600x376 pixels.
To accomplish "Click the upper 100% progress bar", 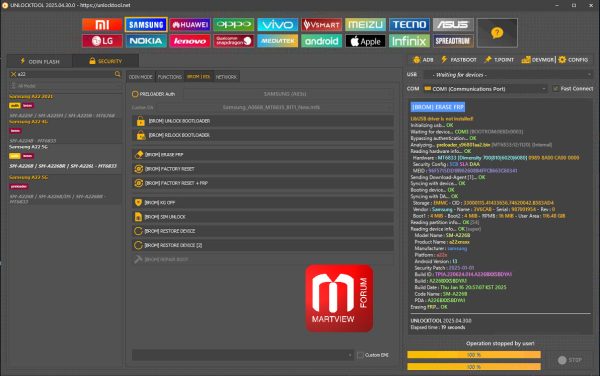I will click(x=474, y=355).
